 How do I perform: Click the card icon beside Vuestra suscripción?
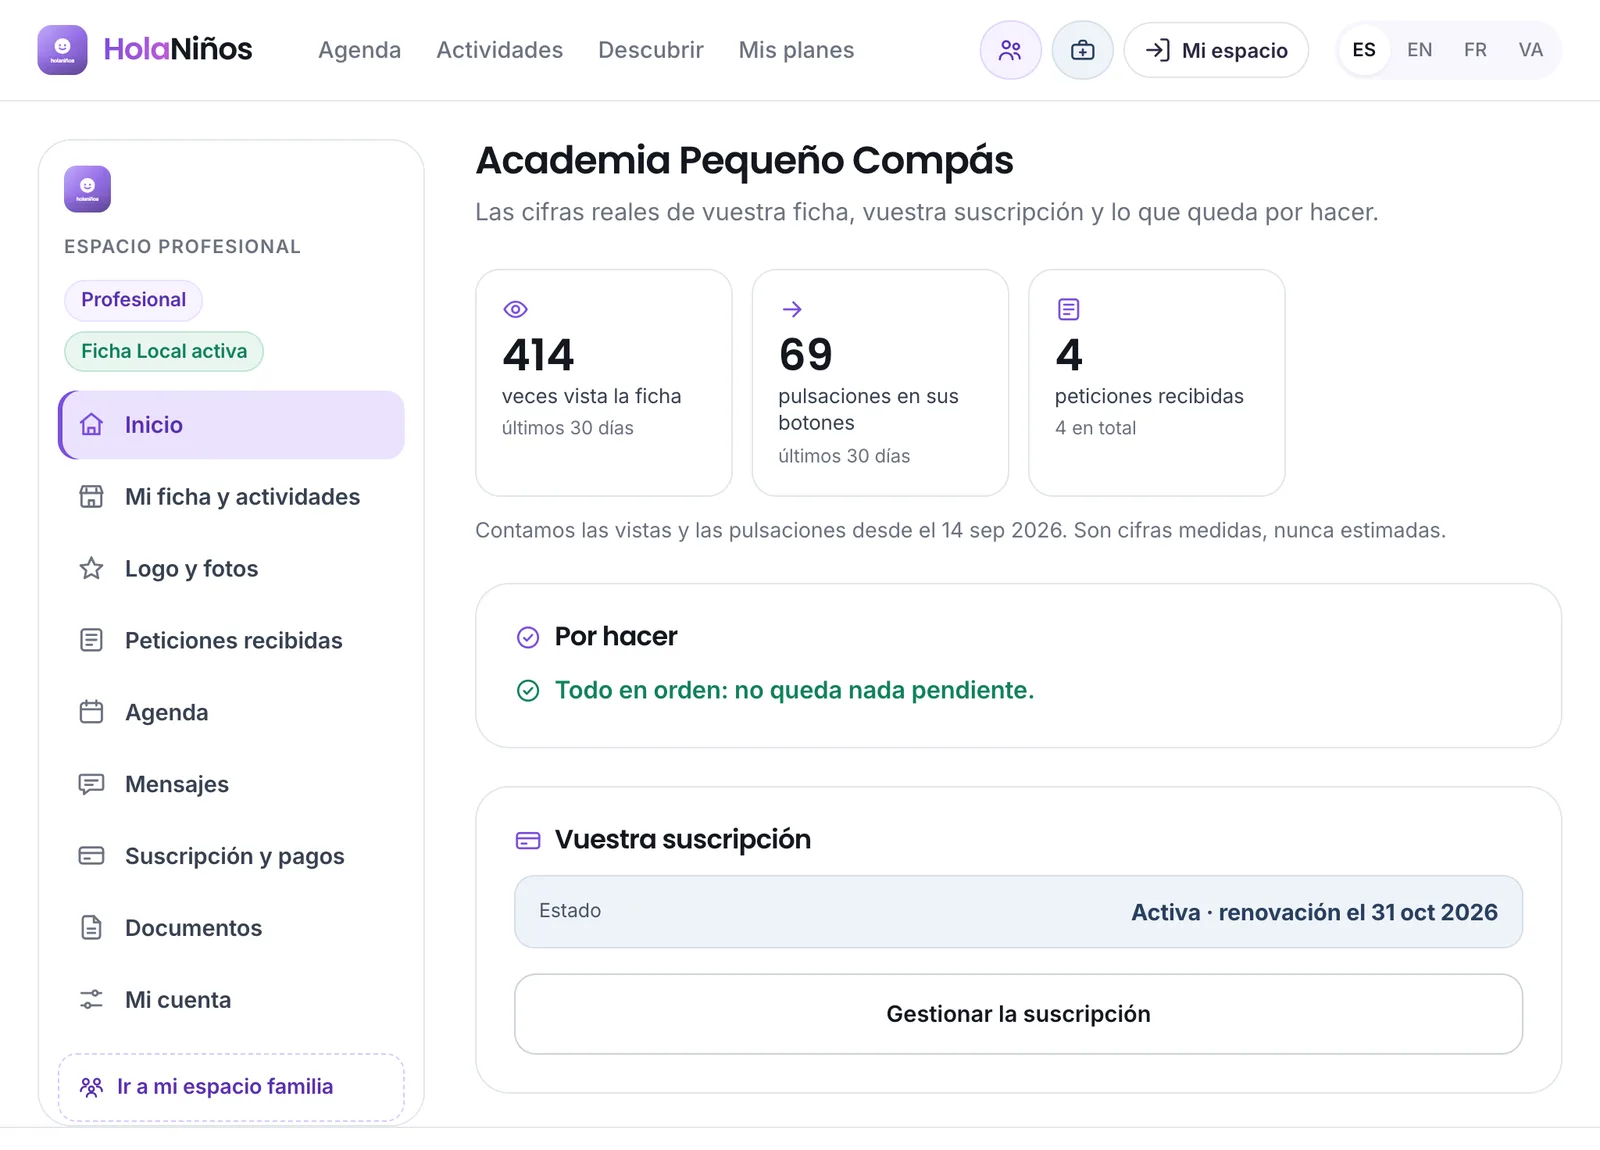pos(528,840)
